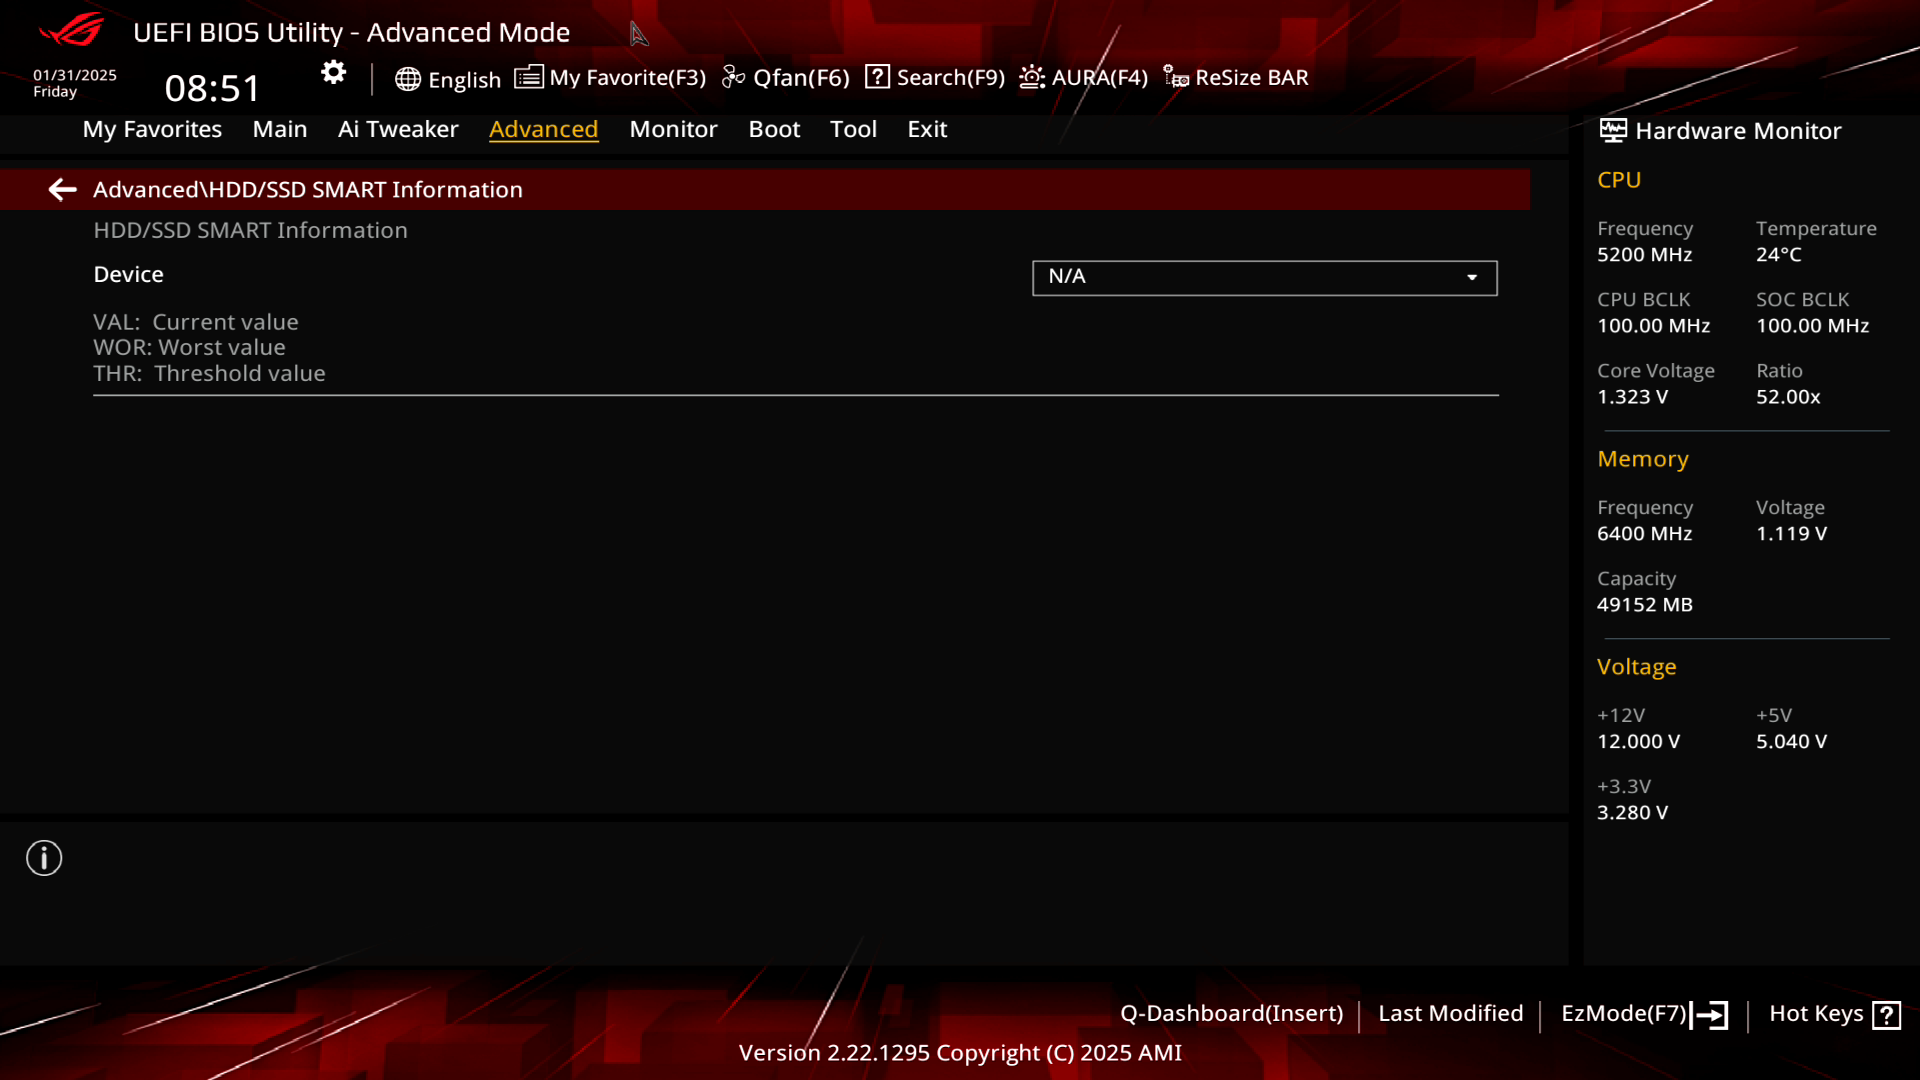Viewport: 1920px width, 1080px height.
Task: Click the Core Voltage 1.323 V value
Action: (1632, 396)
